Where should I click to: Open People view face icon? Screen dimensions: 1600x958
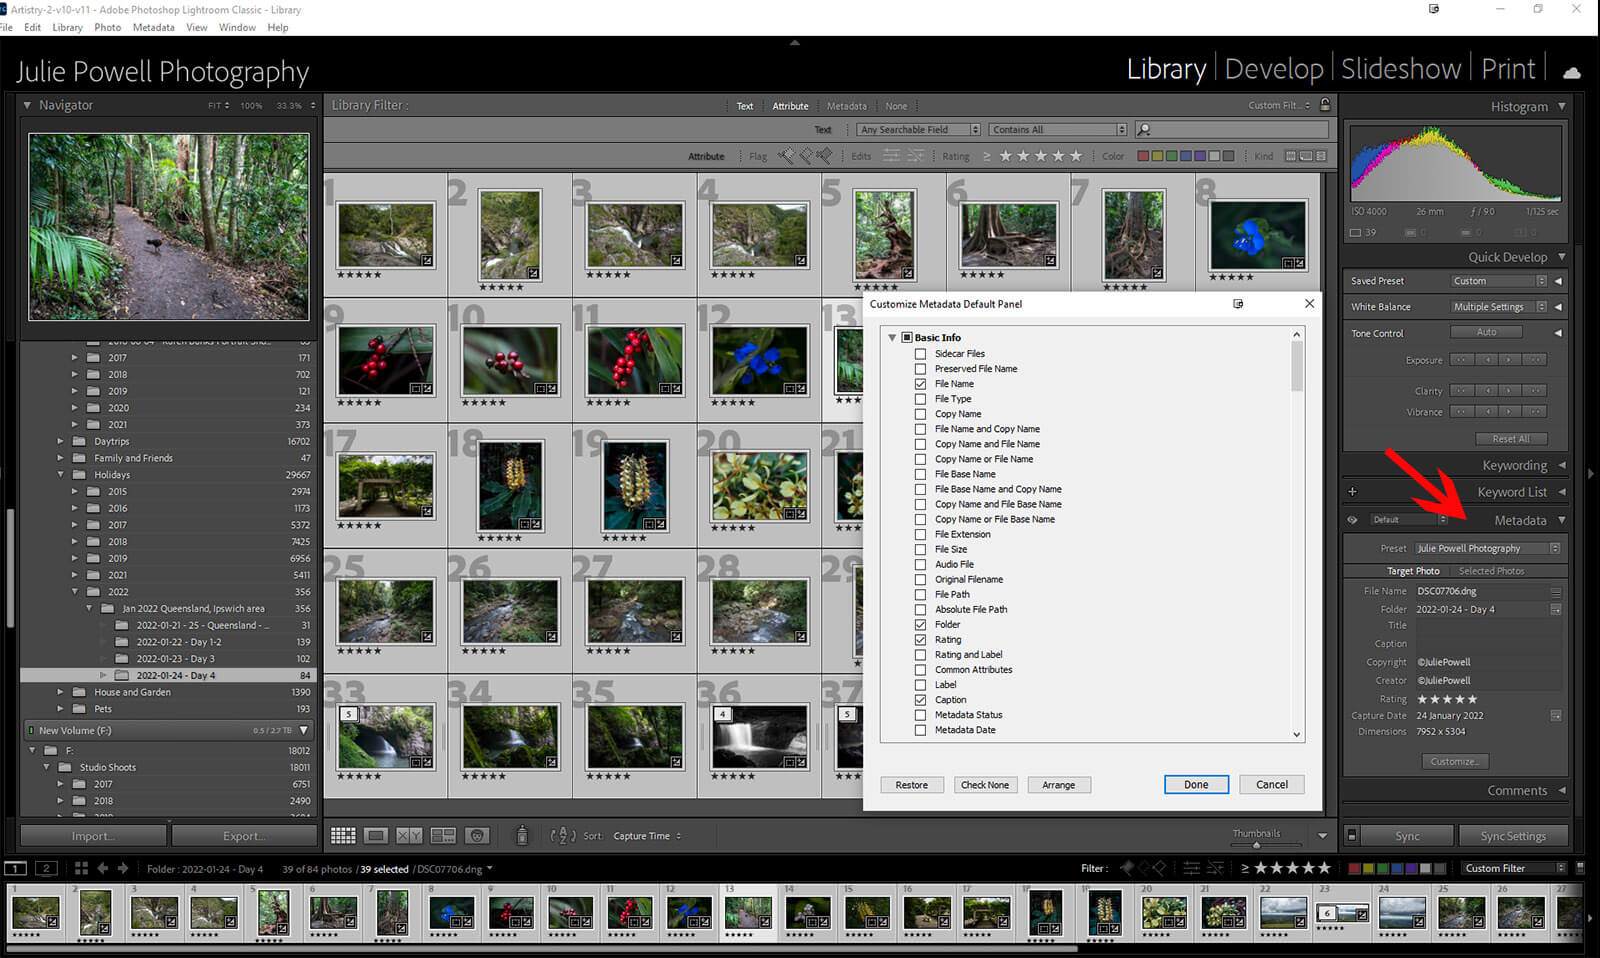tap(477, 836)
